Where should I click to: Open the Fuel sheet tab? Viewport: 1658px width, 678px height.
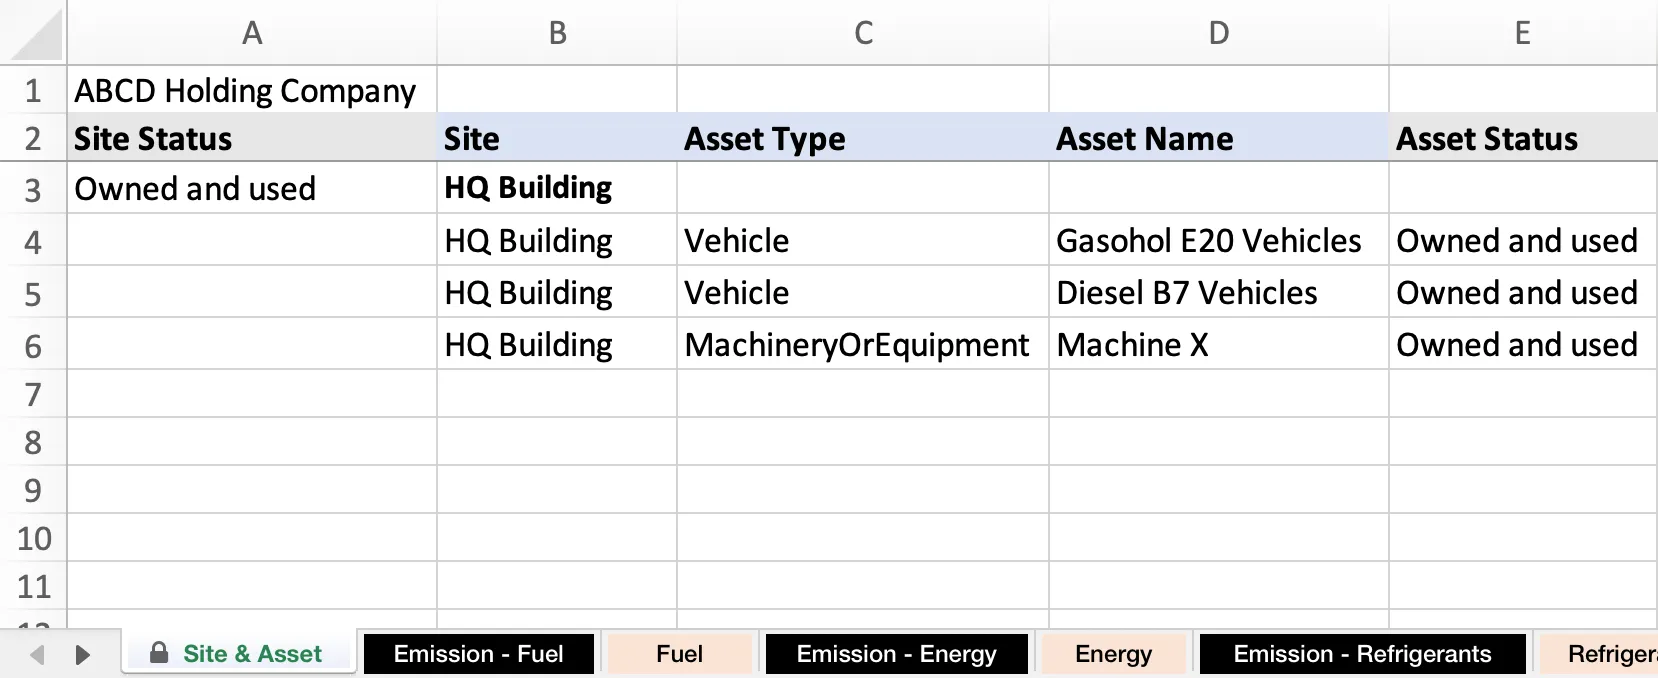tap(679, 654)
